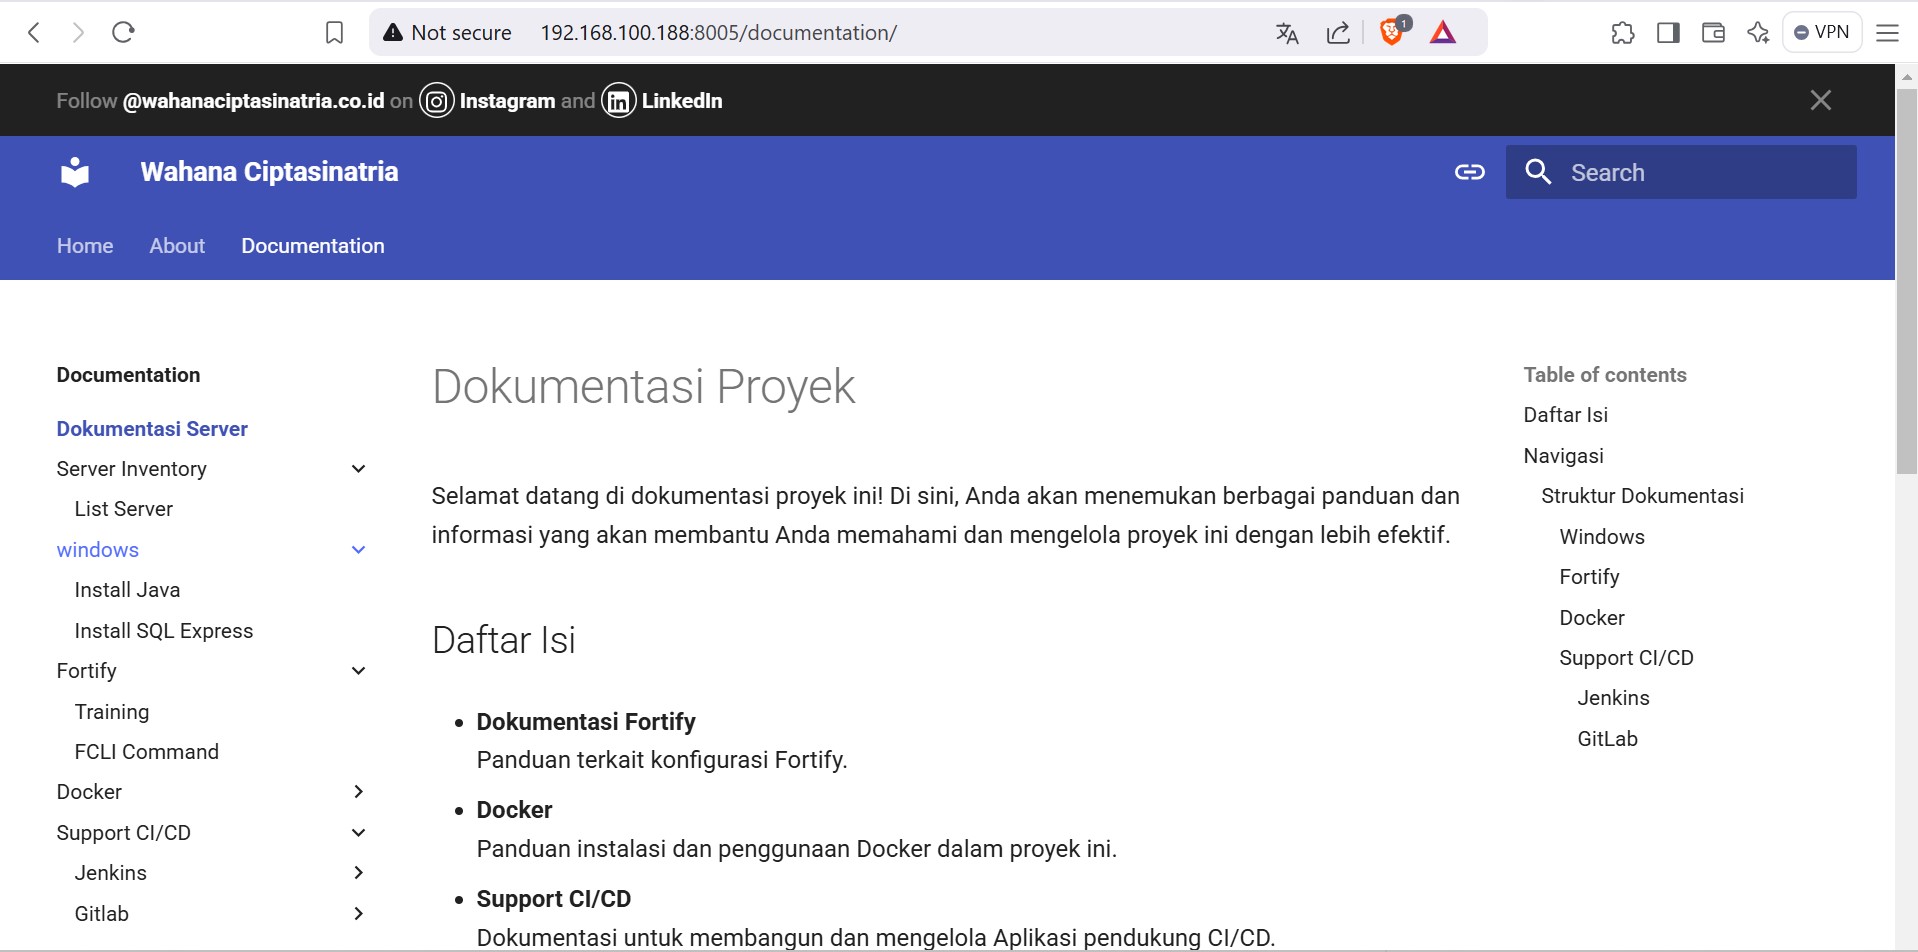Expand the Docker sidebar section
Viewport: 1918px width, 952px height.
(x=358, y=792)
